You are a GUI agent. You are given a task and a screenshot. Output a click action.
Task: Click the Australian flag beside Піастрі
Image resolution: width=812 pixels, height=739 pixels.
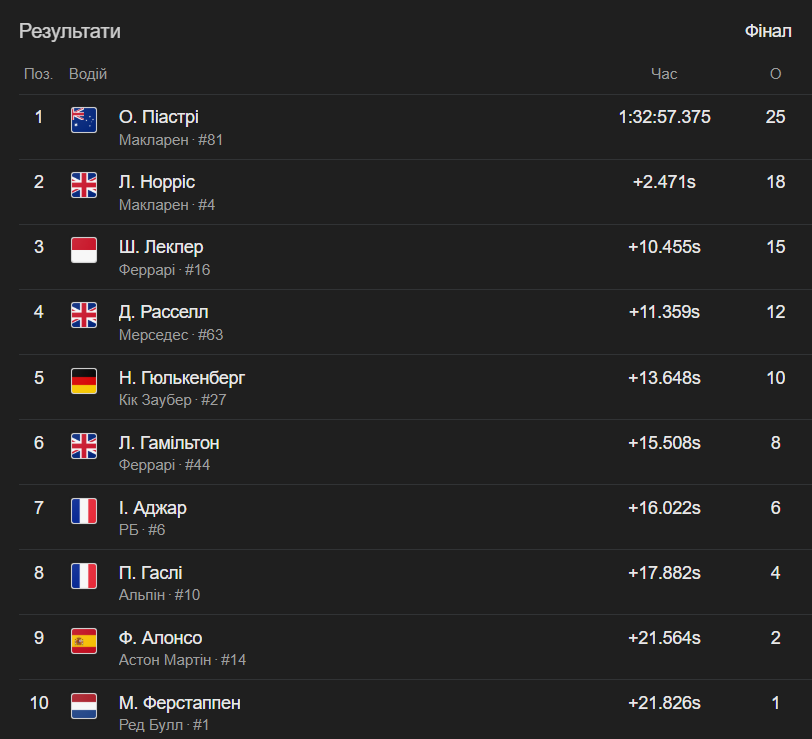pyautogui.click(x=84, y=120)
